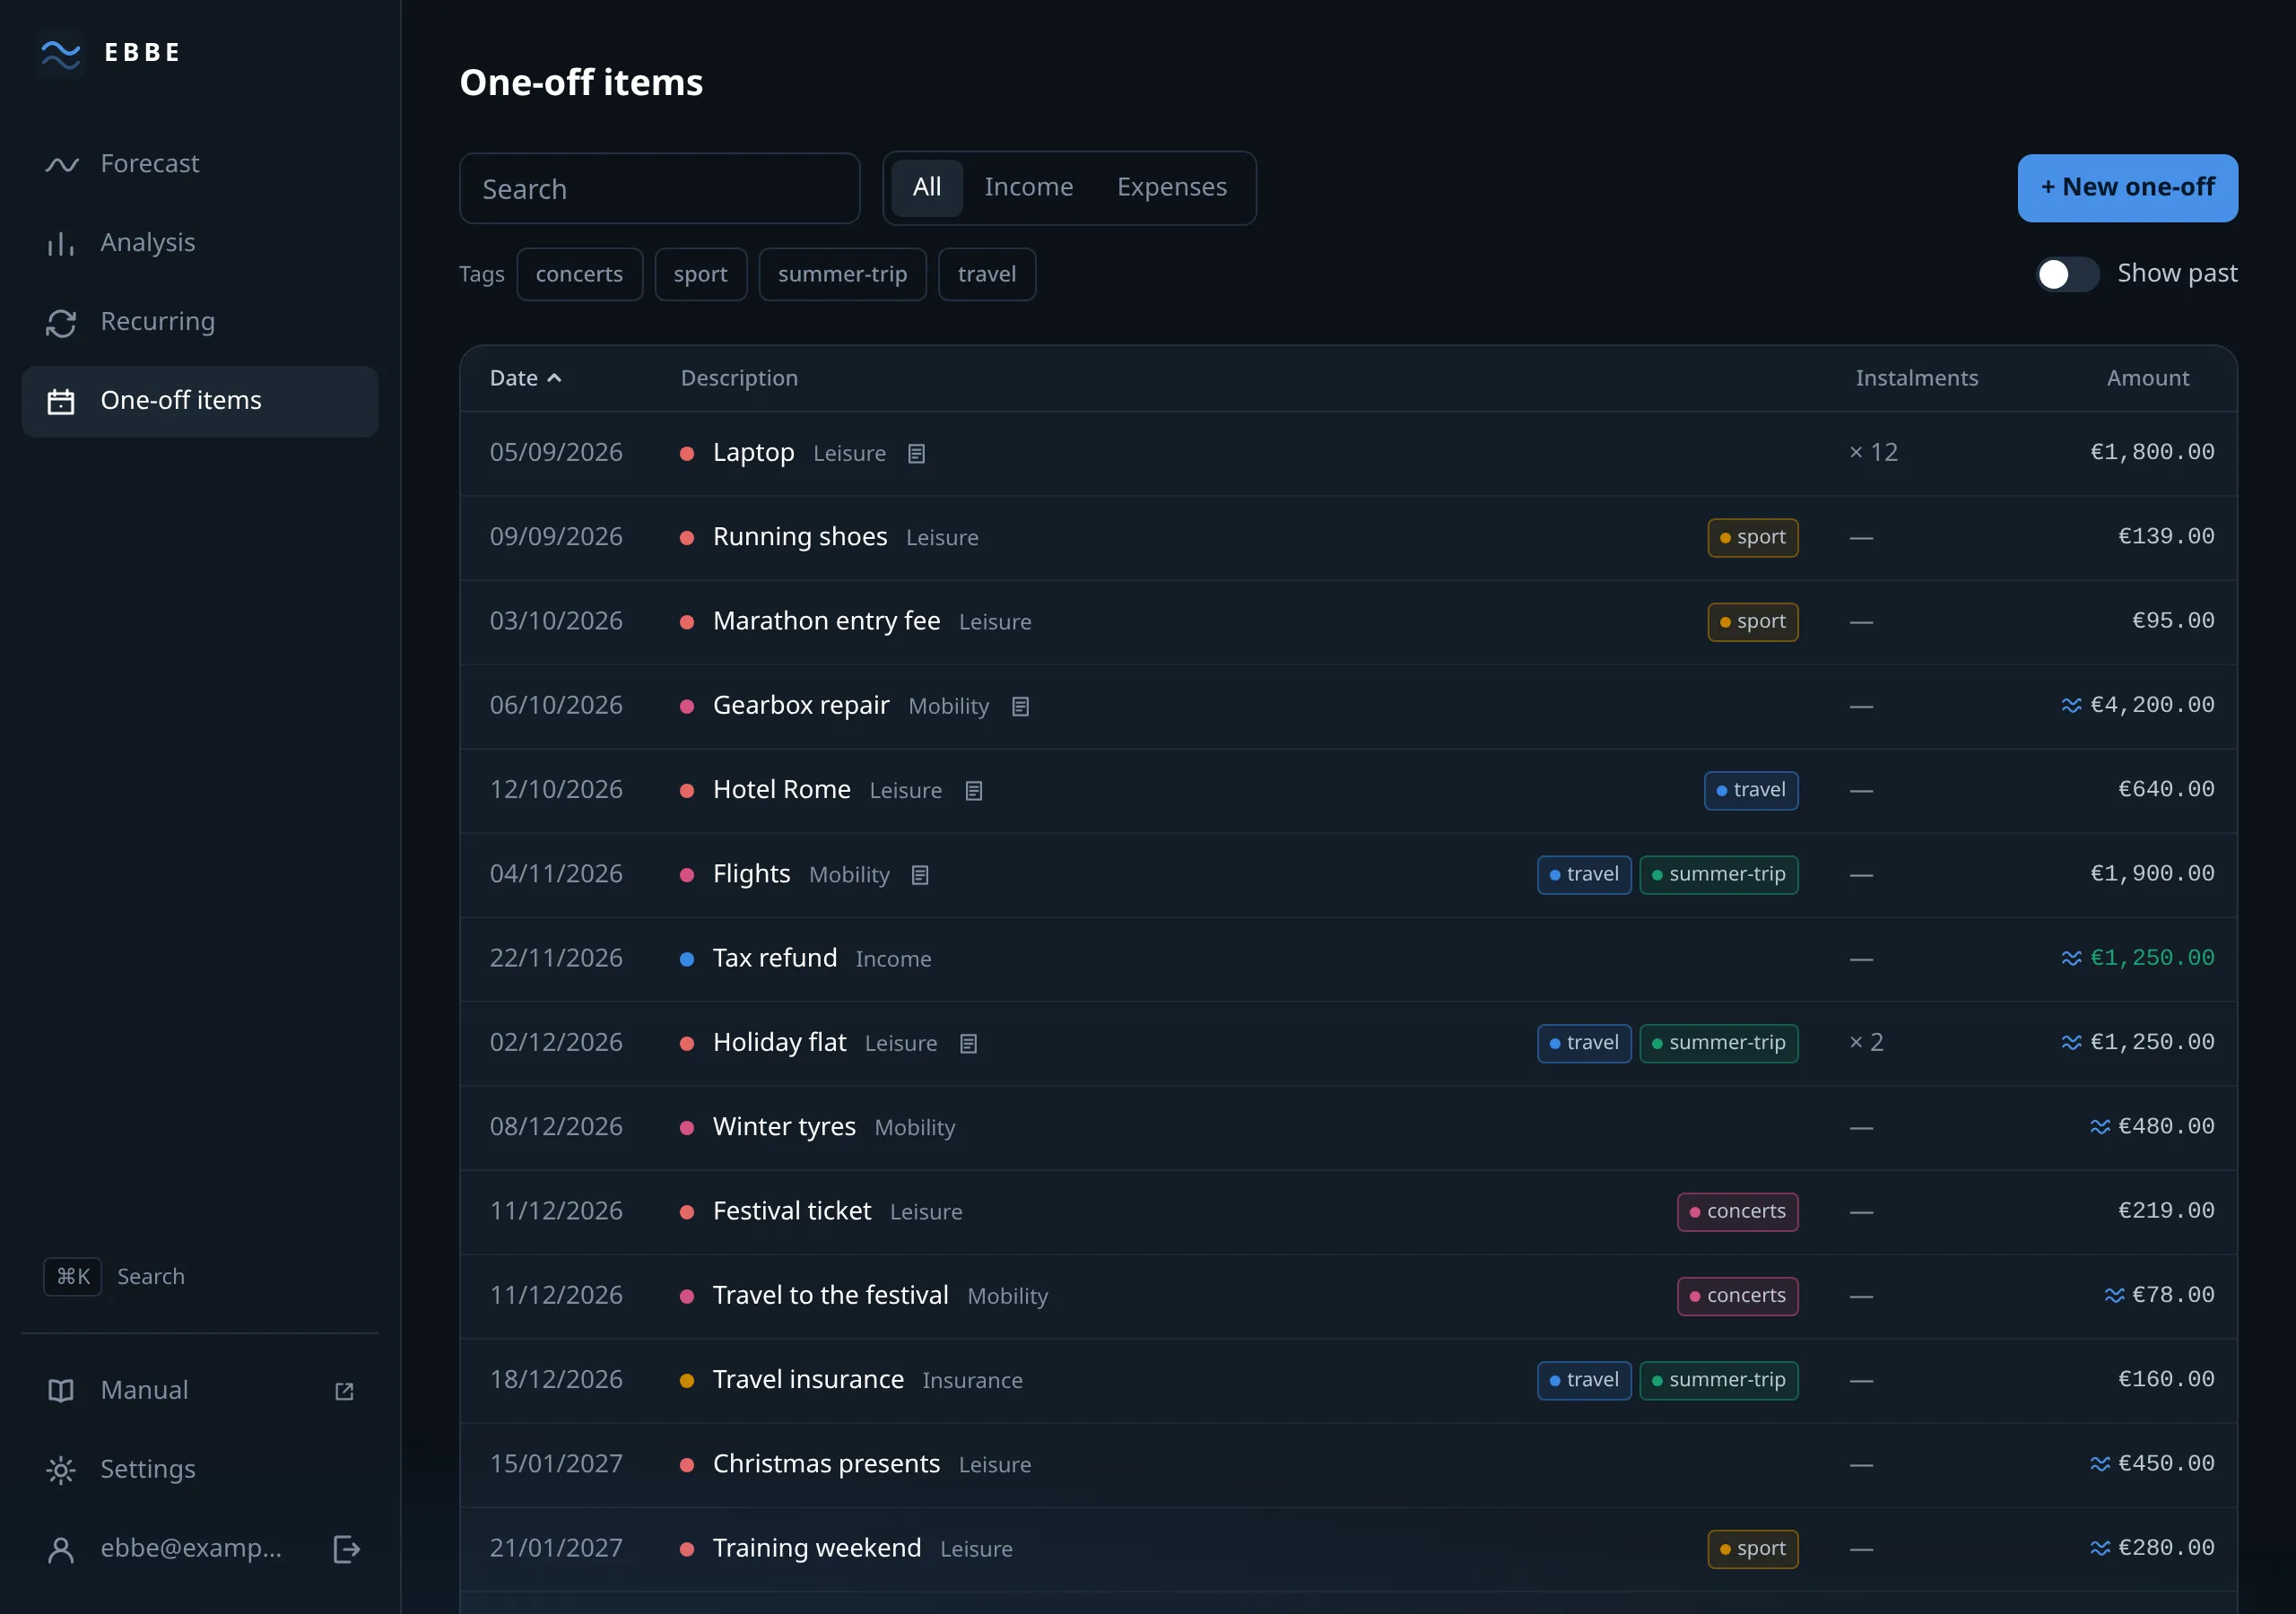Screen dimensions: 2296x1614
Task: Click sport tag on Running shoes row
Action: 1752,538
